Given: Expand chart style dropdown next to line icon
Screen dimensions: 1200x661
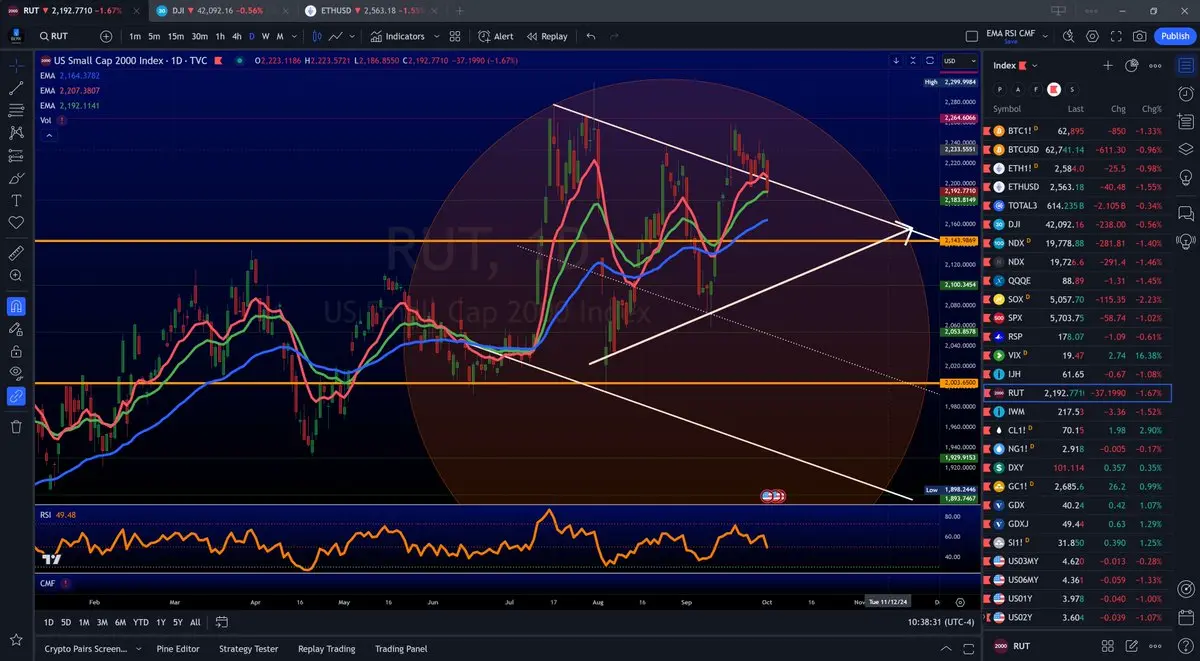Looking at the screenshot, I should click(354, 36).
